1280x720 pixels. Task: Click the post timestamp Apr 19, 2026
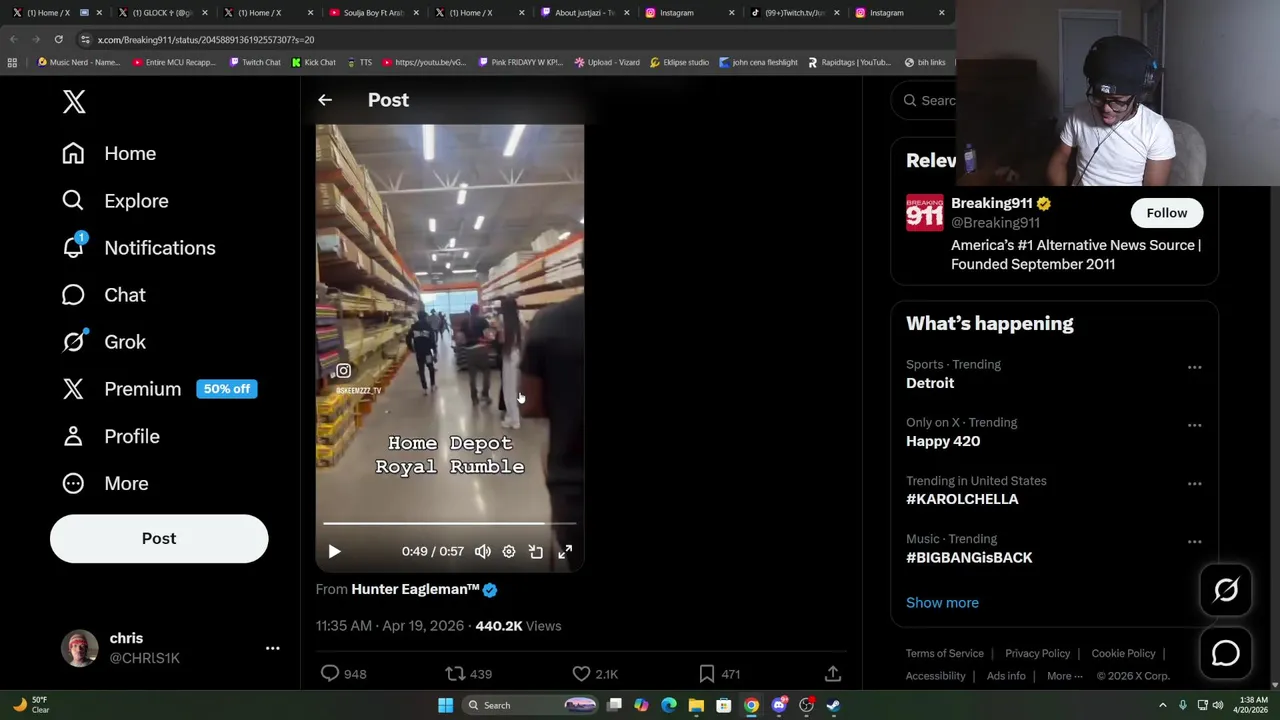click(x=390, y=626)
